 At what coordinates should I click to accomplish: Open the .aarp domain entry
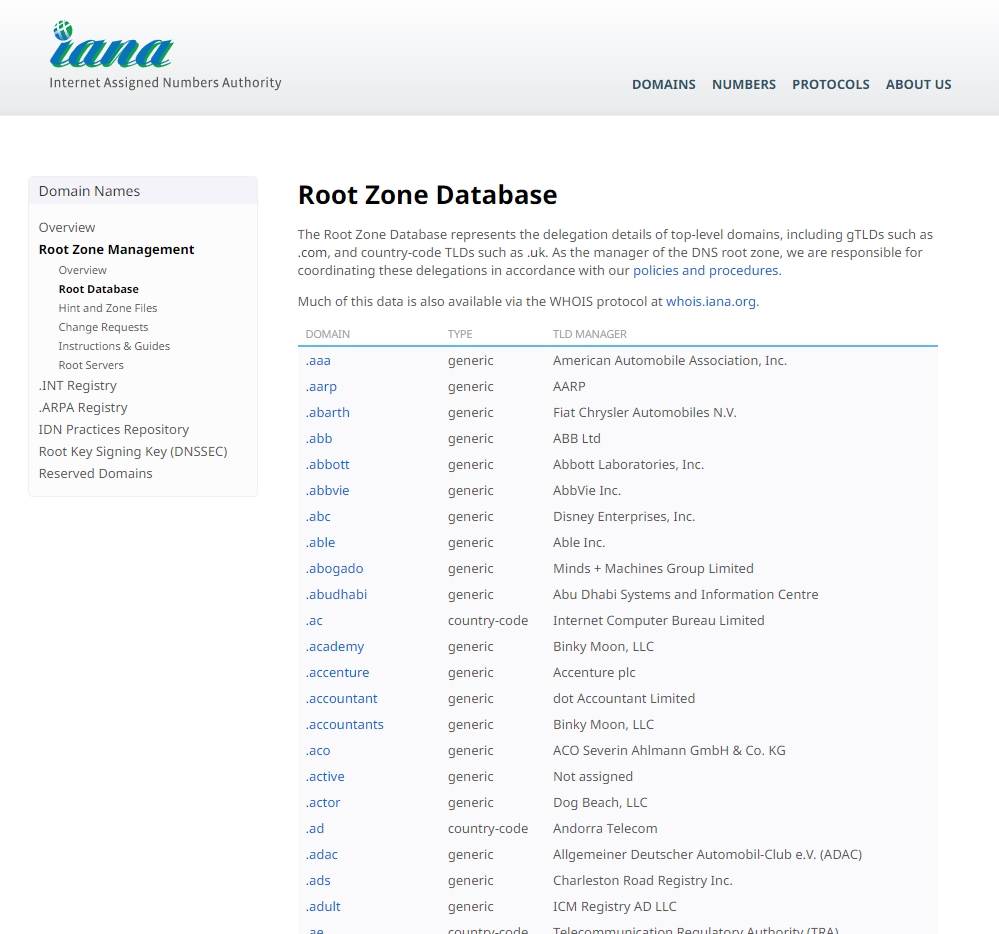tap(321, 387)
